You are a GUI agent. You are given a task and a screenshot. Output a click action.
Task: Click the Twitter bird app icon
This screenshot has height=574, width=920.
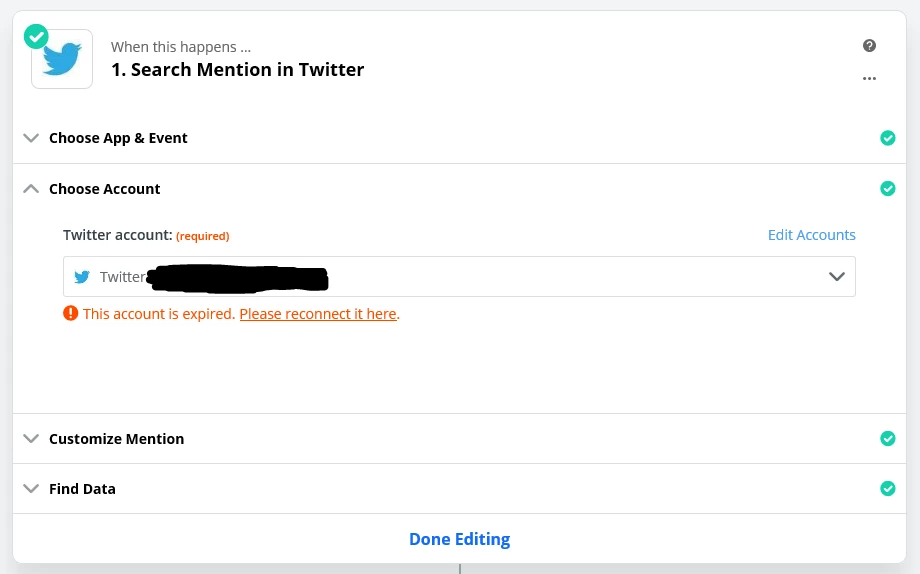point(62,60)
